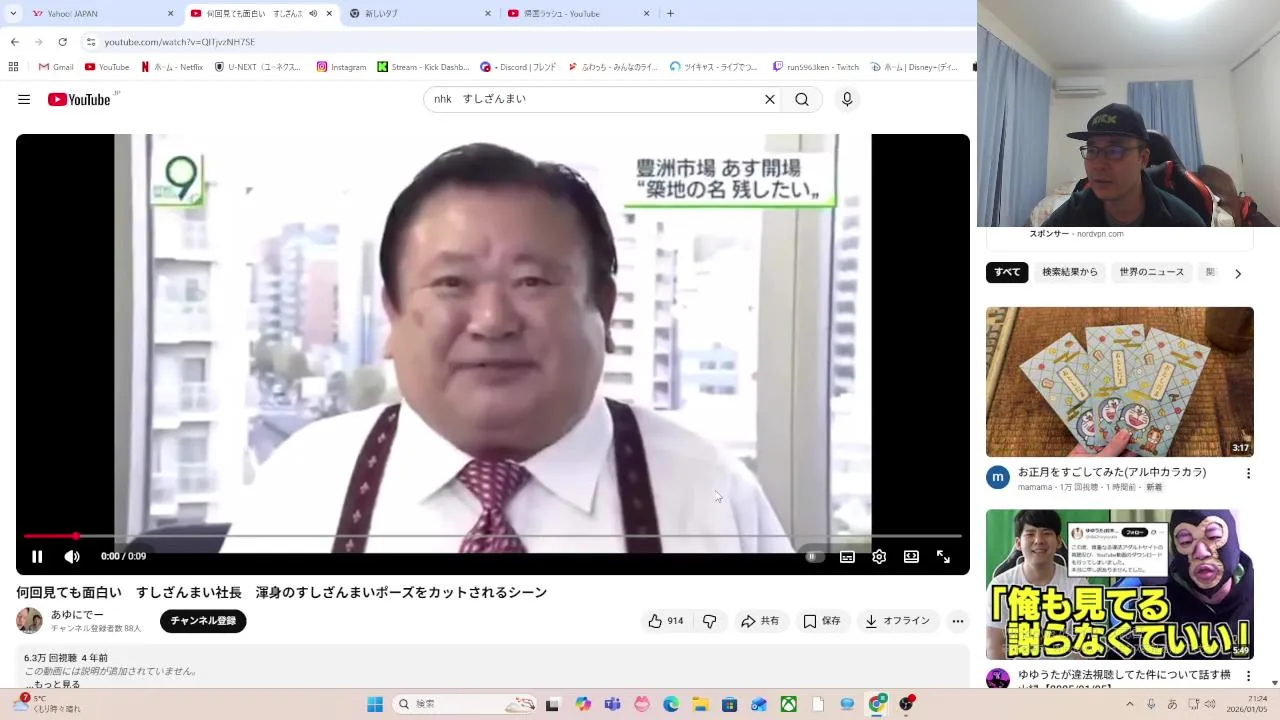Viewport: 1280px width, 720px height.
Task: Clear the search box text
Action: point(770,99)
